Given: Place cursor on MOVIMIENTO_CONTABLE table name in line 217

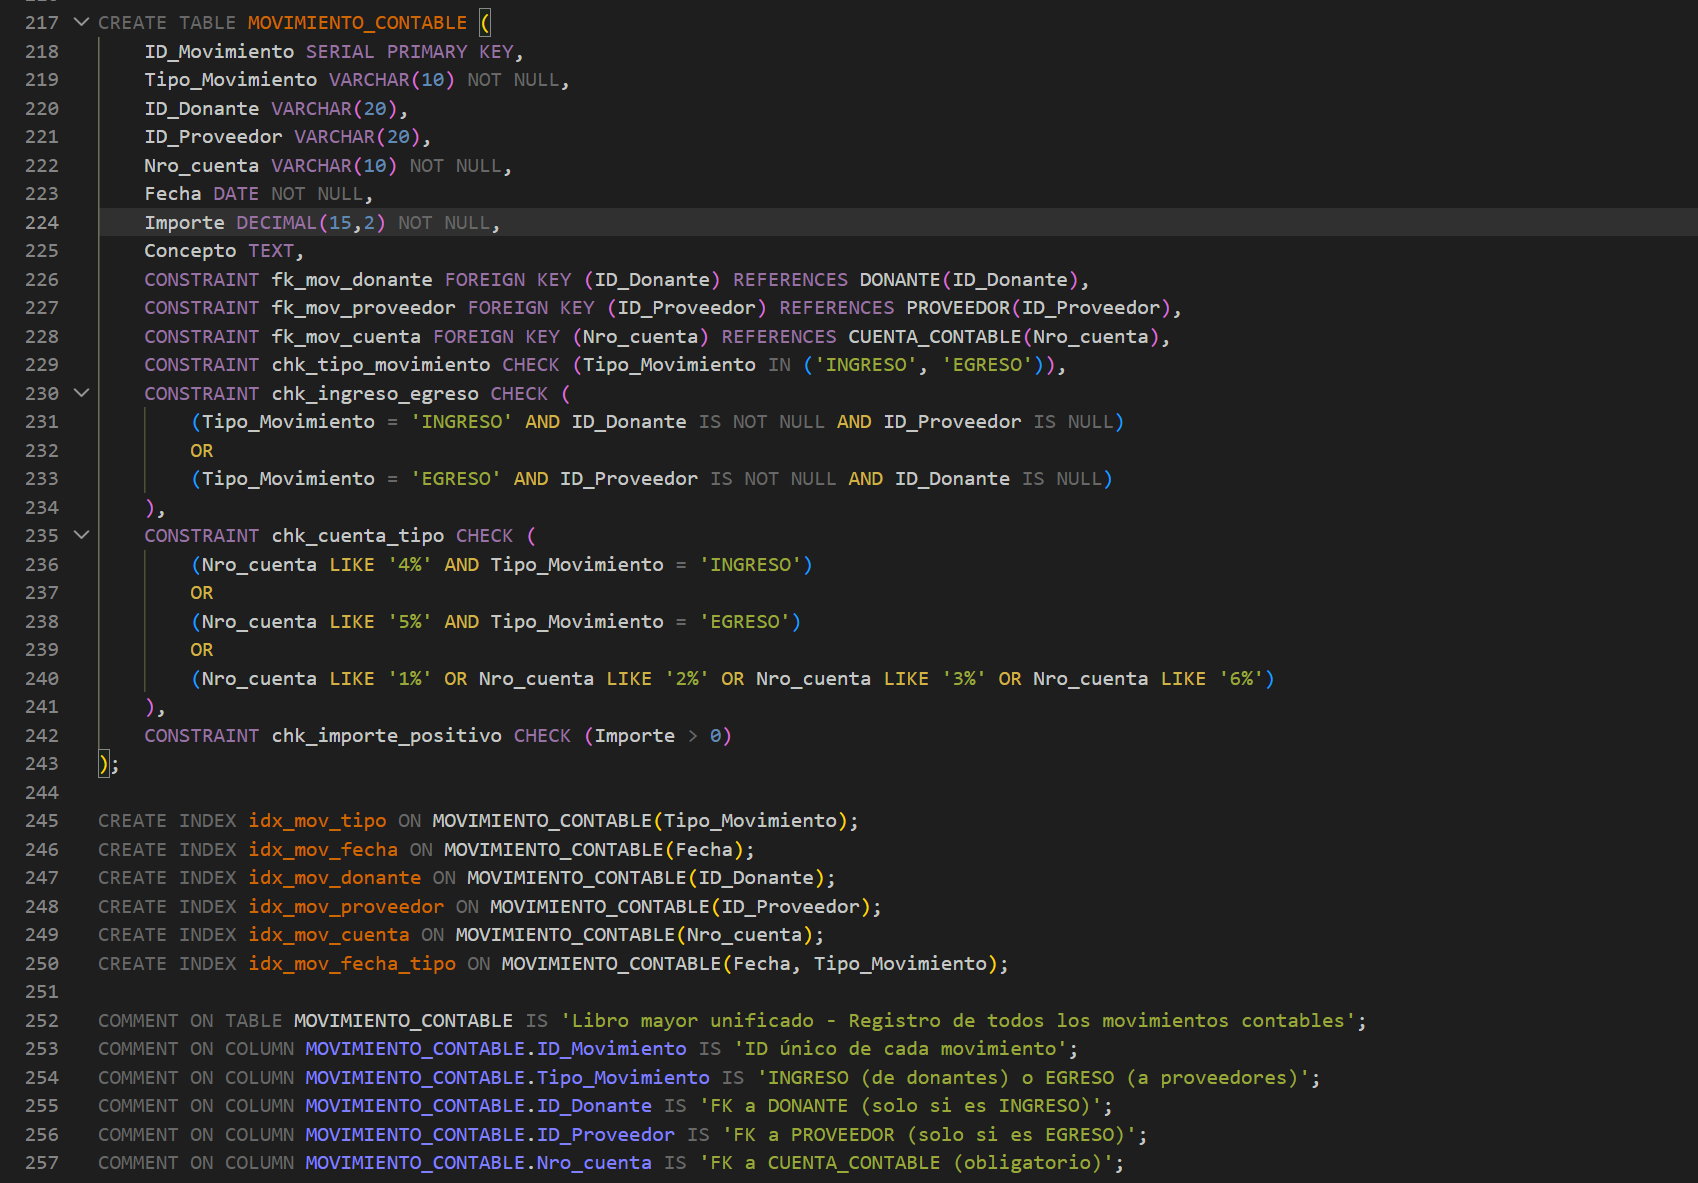Looking at the screenshot, I should coord(357,22).
